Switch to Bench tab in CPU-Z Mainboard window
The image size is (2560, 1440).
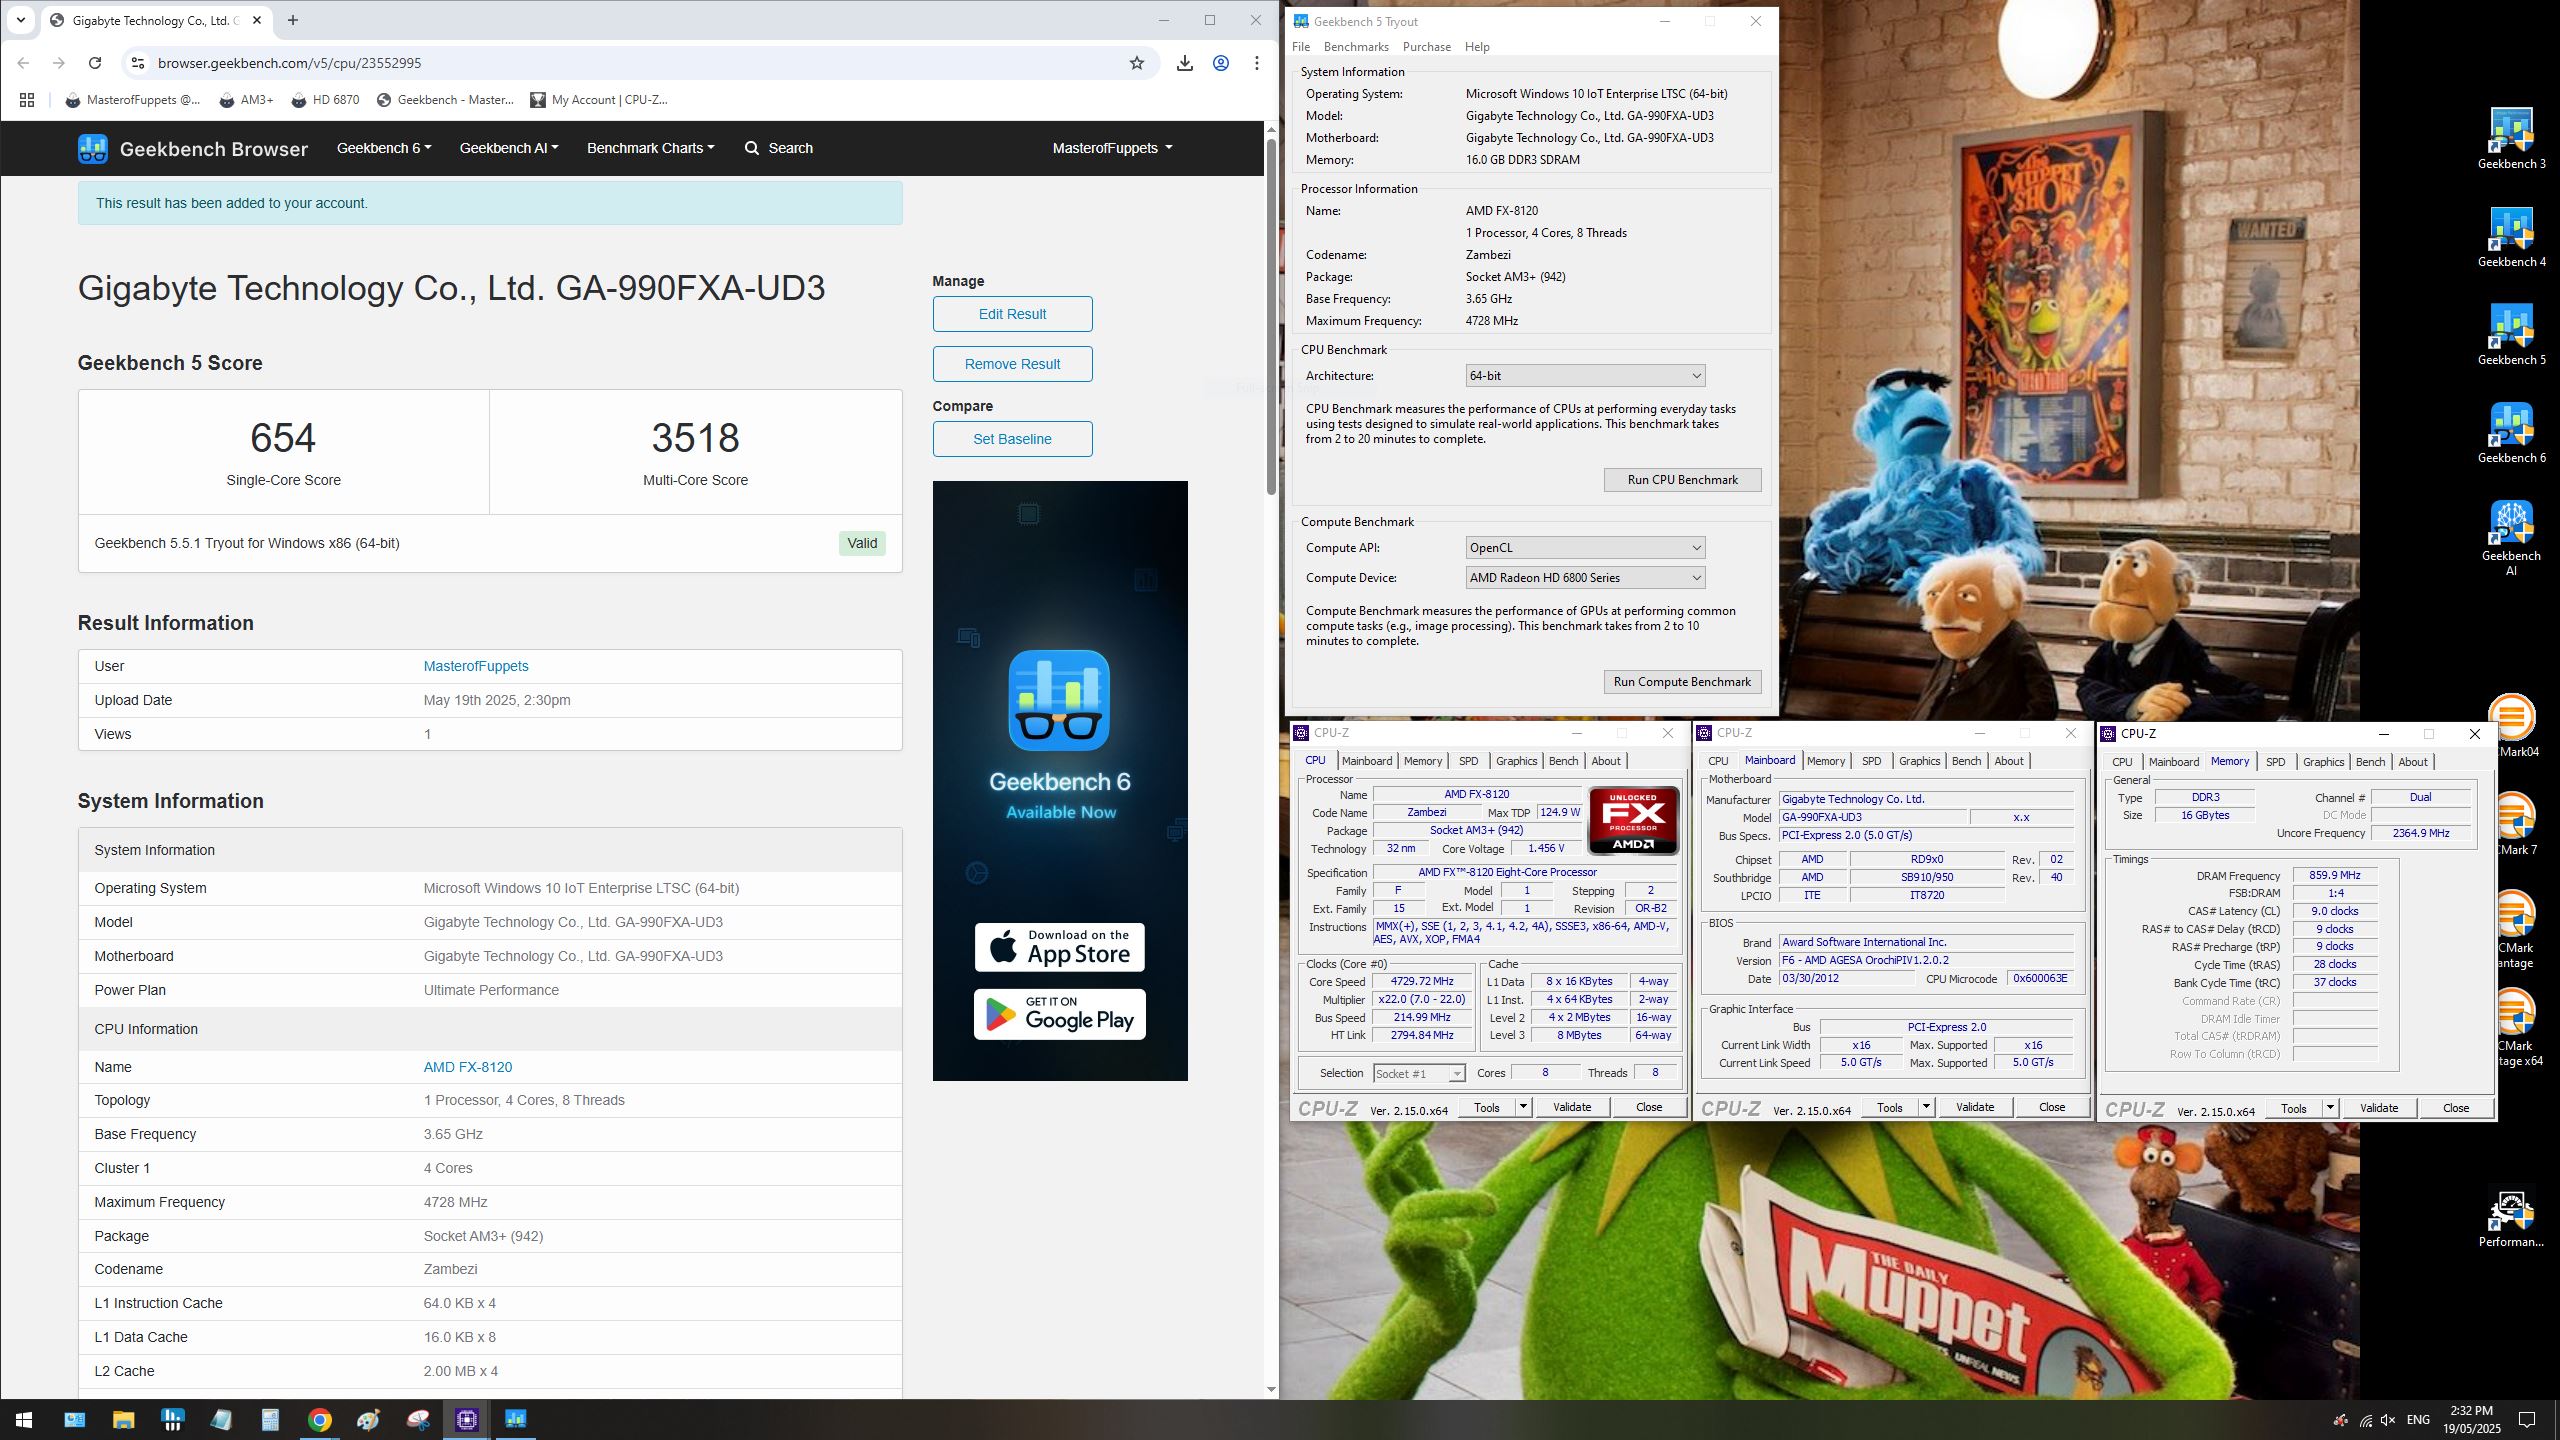(x=1966, y=761)
